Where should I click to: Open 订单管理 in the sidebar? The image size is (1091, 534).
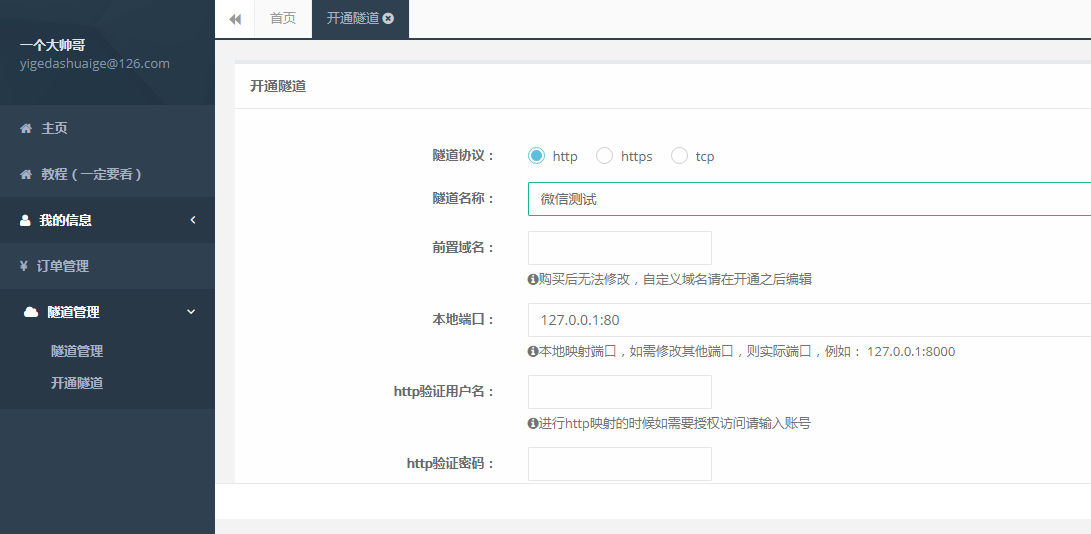click(107, 266)
